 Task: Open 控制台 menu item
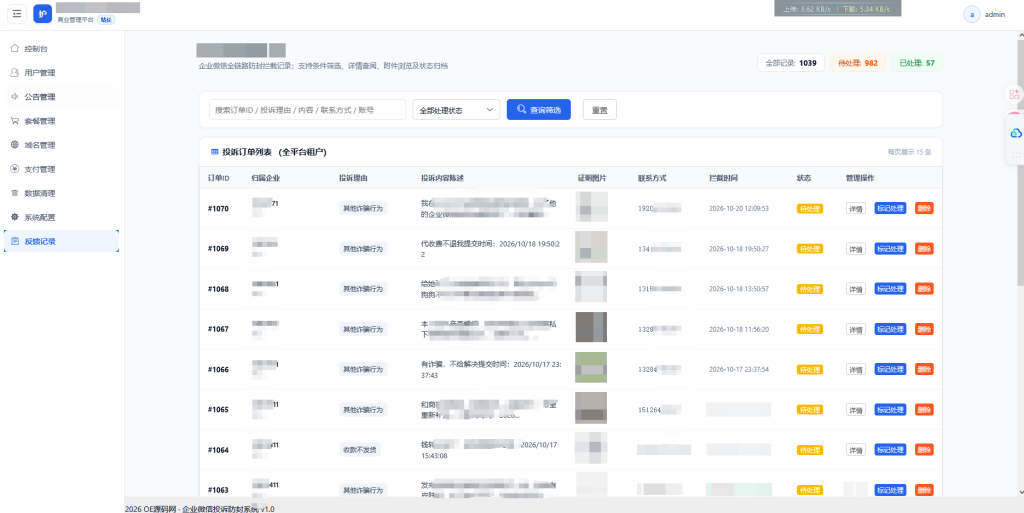coord(61,48)
